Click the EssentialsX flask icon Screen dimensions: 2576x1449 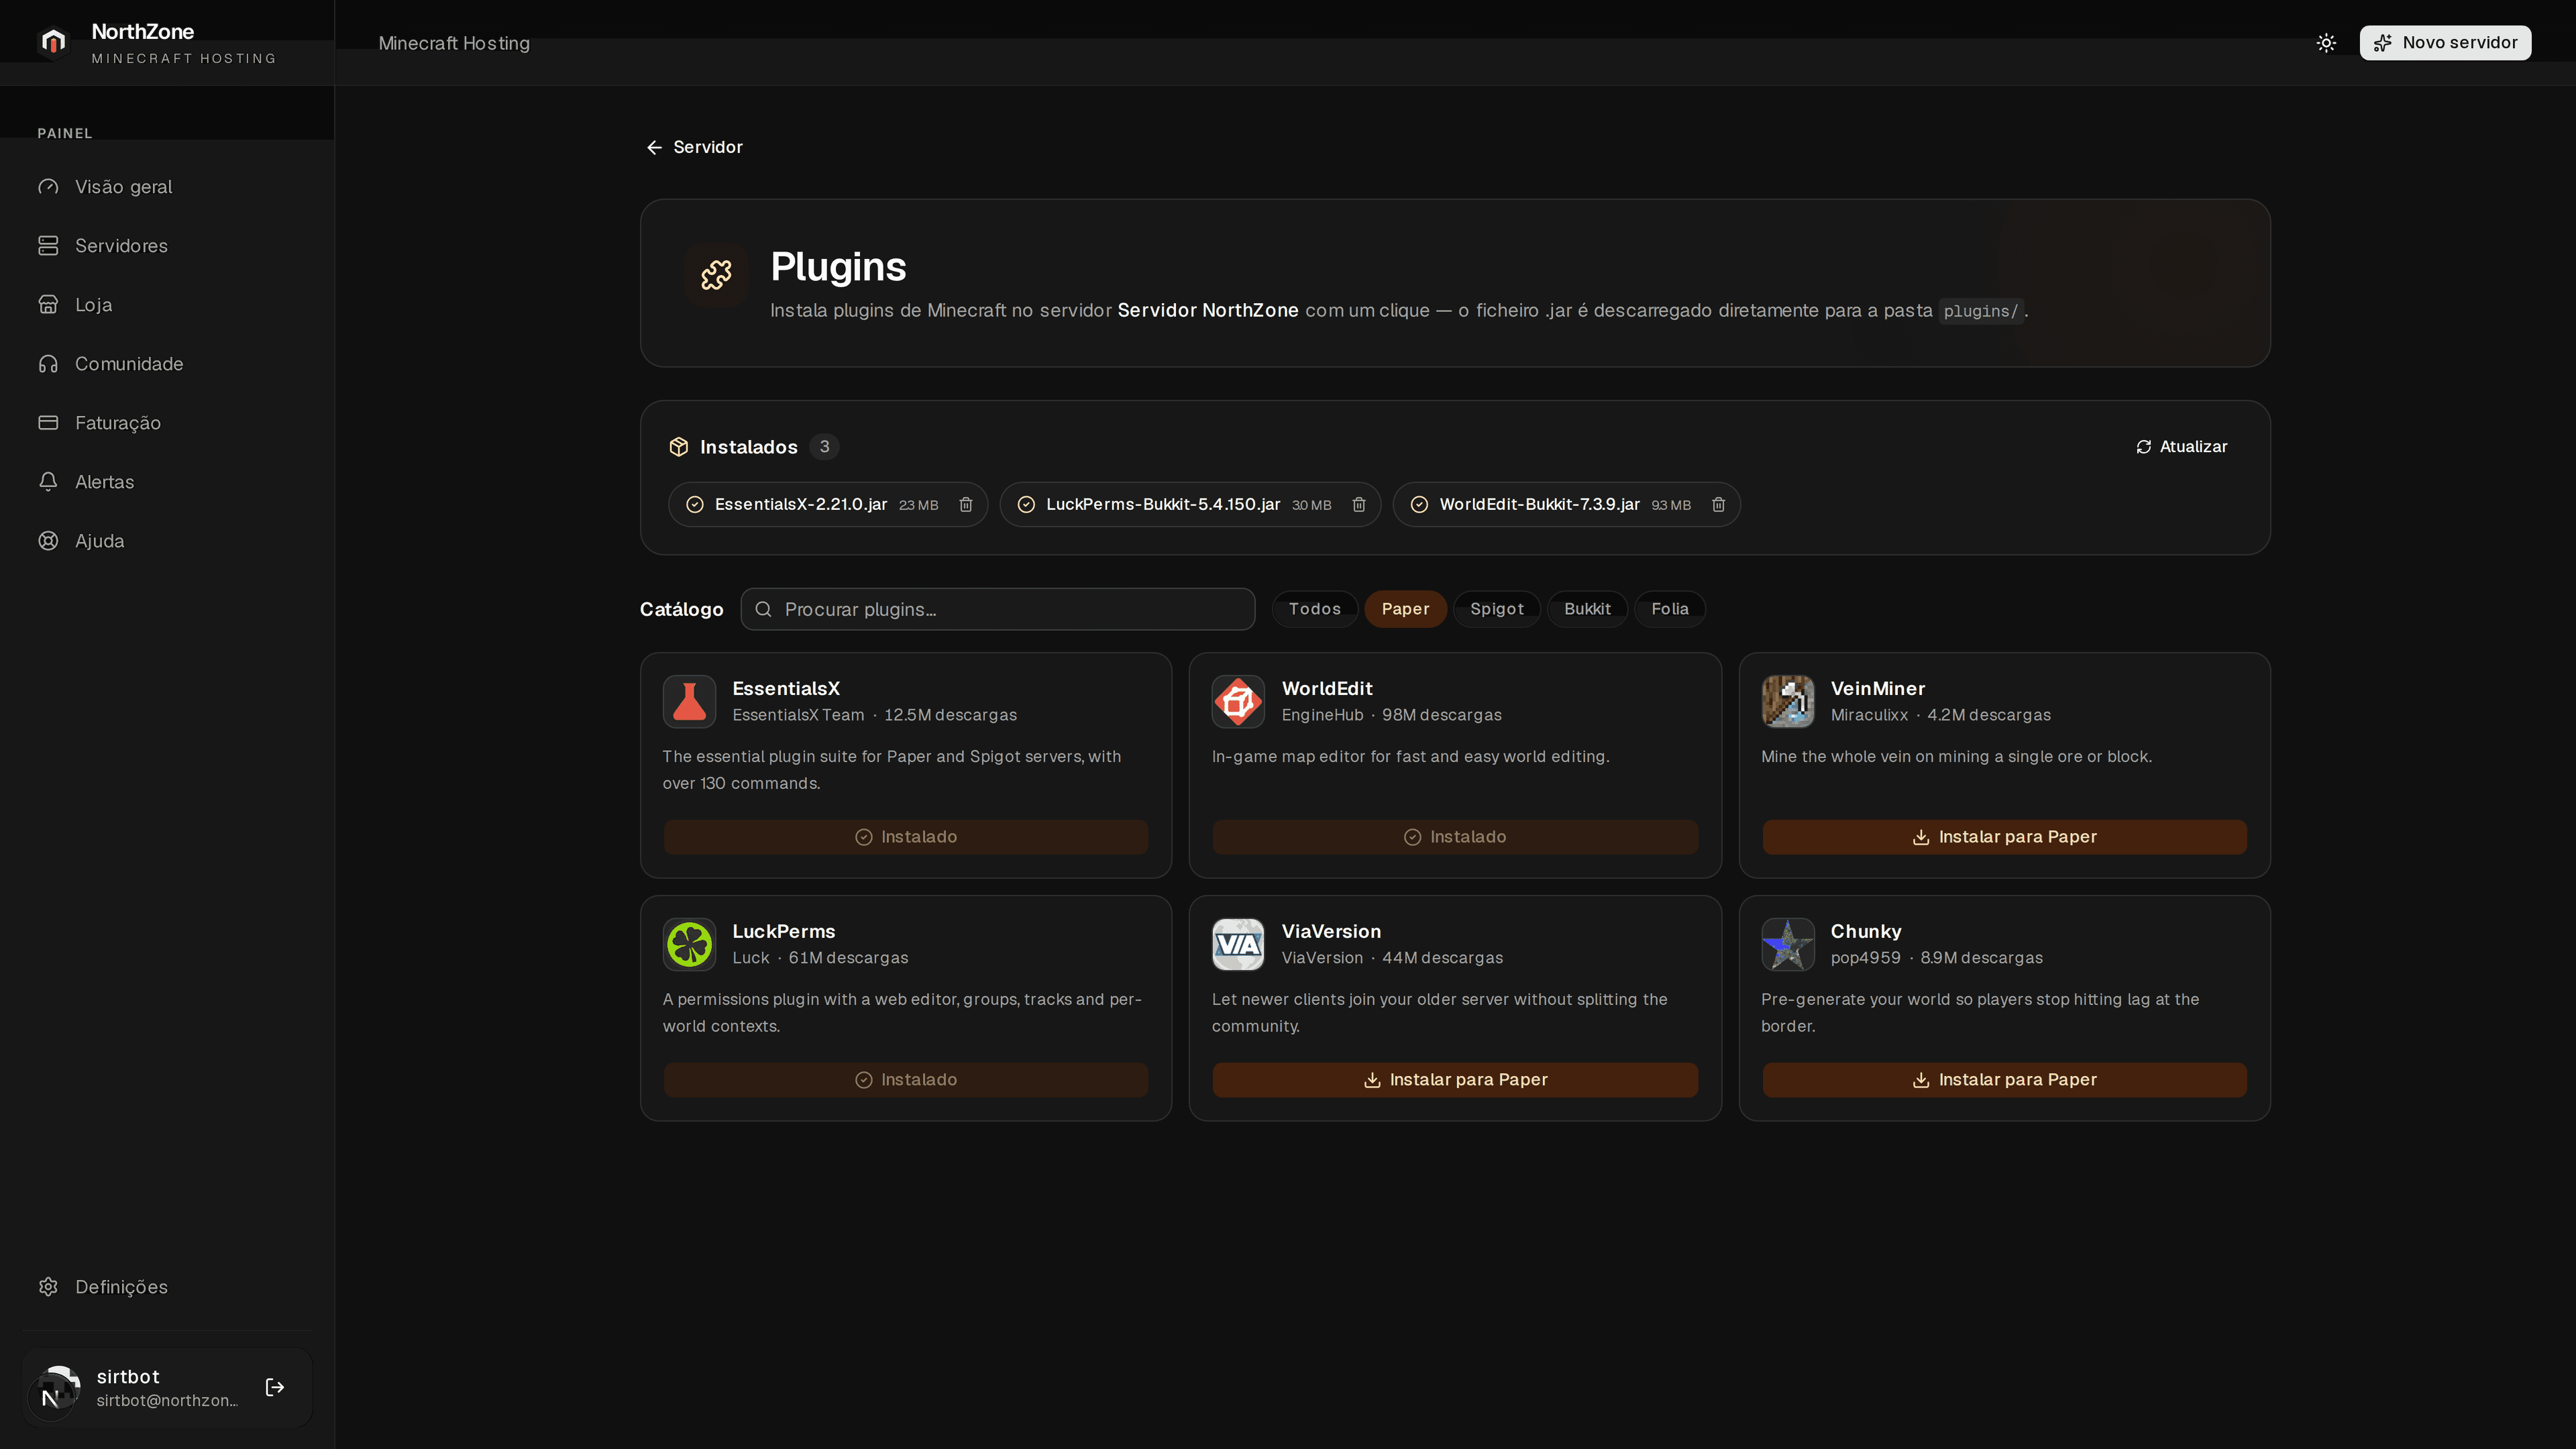689,701
